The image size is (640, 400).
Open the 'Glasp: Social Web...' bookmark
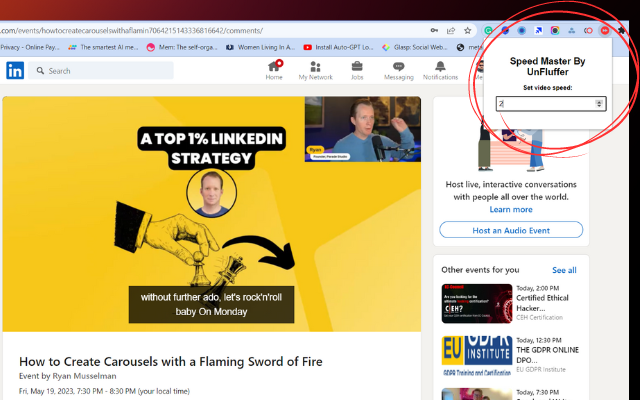click(x=415, y=47)
